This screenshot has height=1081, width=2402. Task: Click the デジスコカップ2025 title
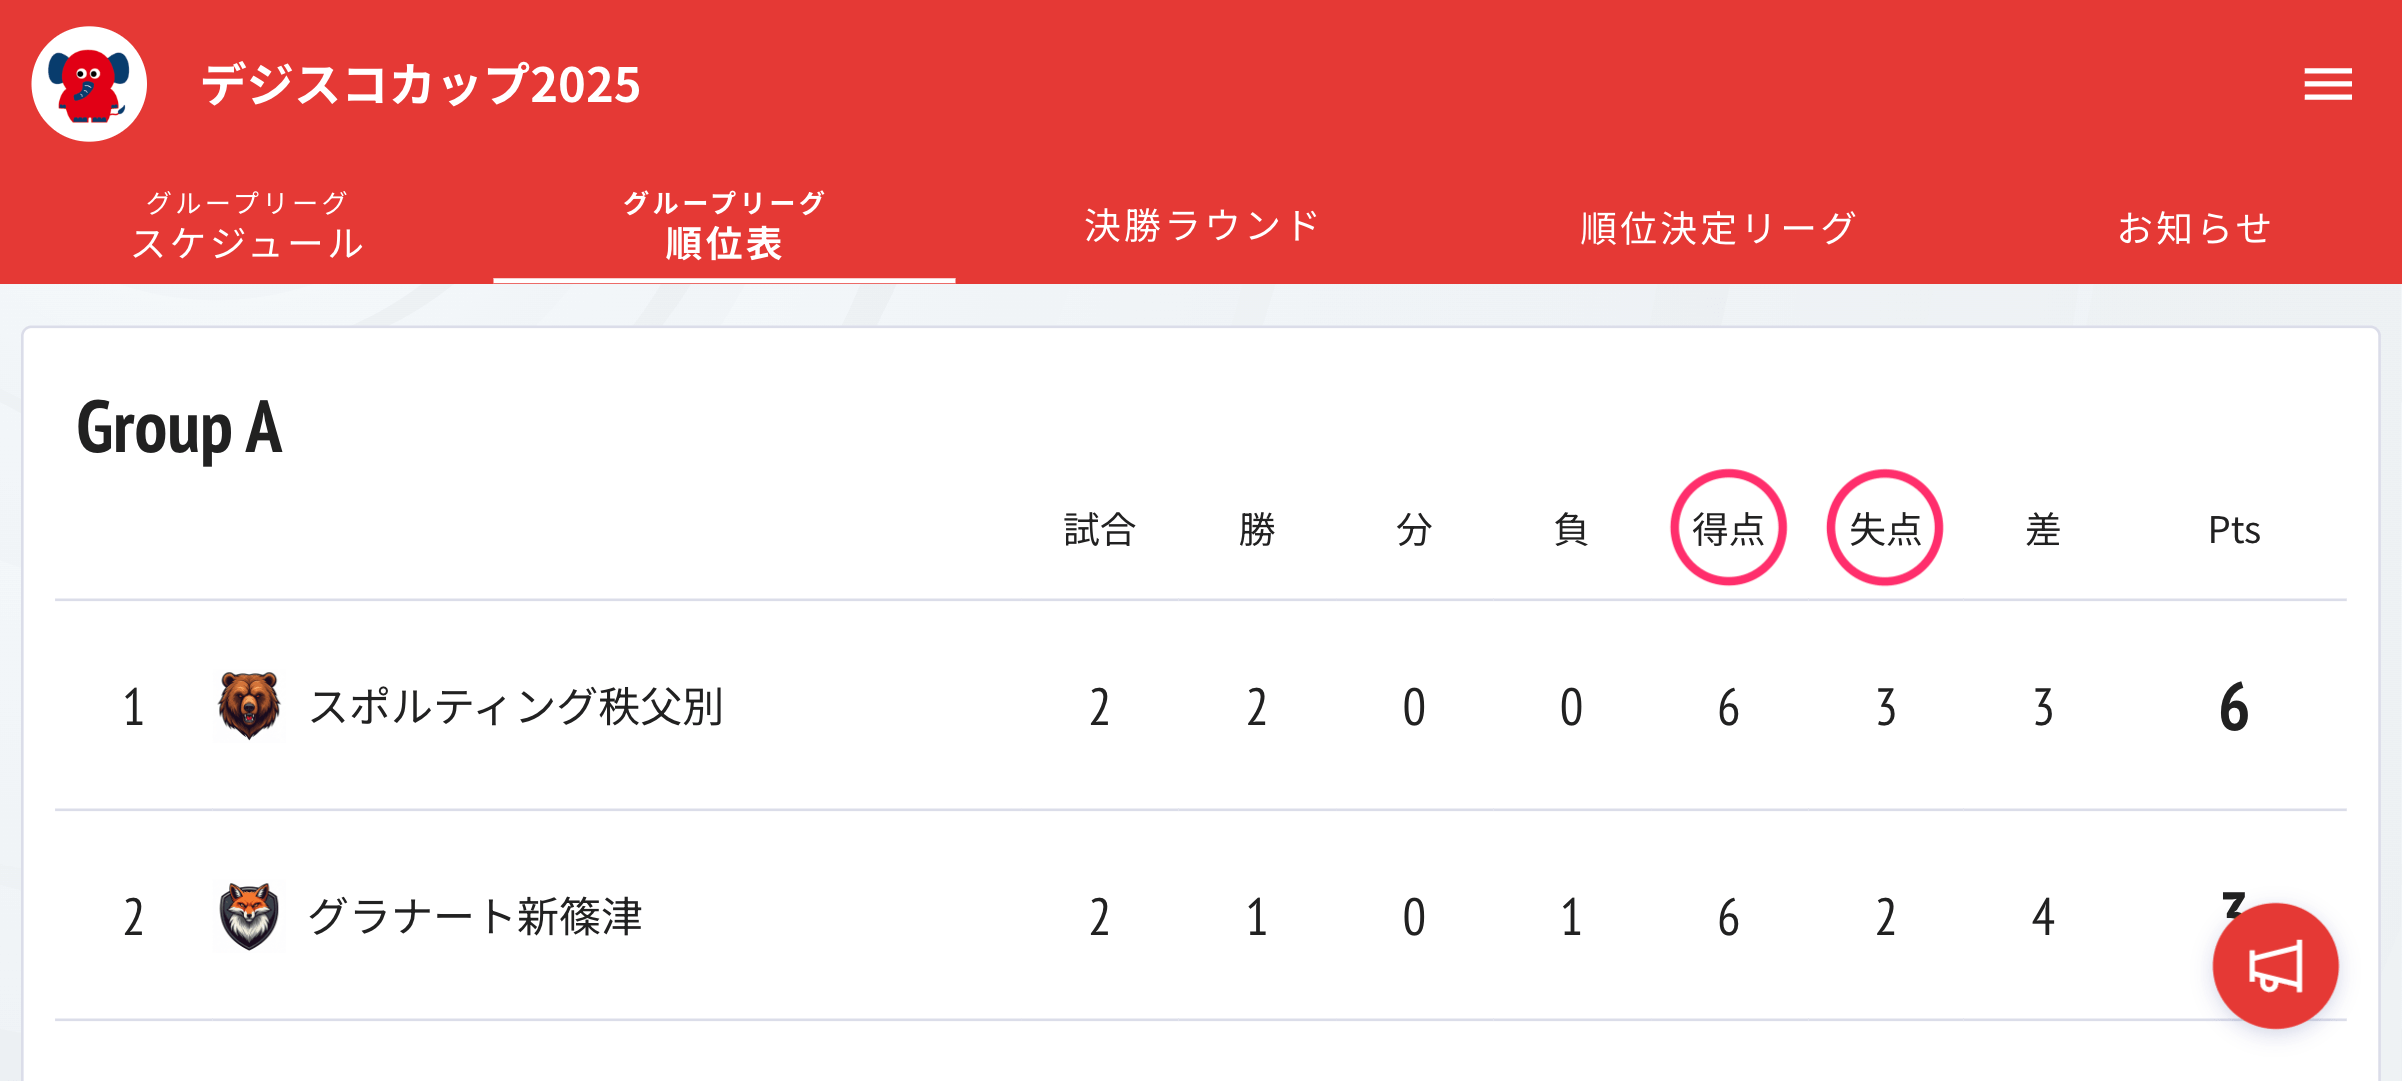pos(420,85)
